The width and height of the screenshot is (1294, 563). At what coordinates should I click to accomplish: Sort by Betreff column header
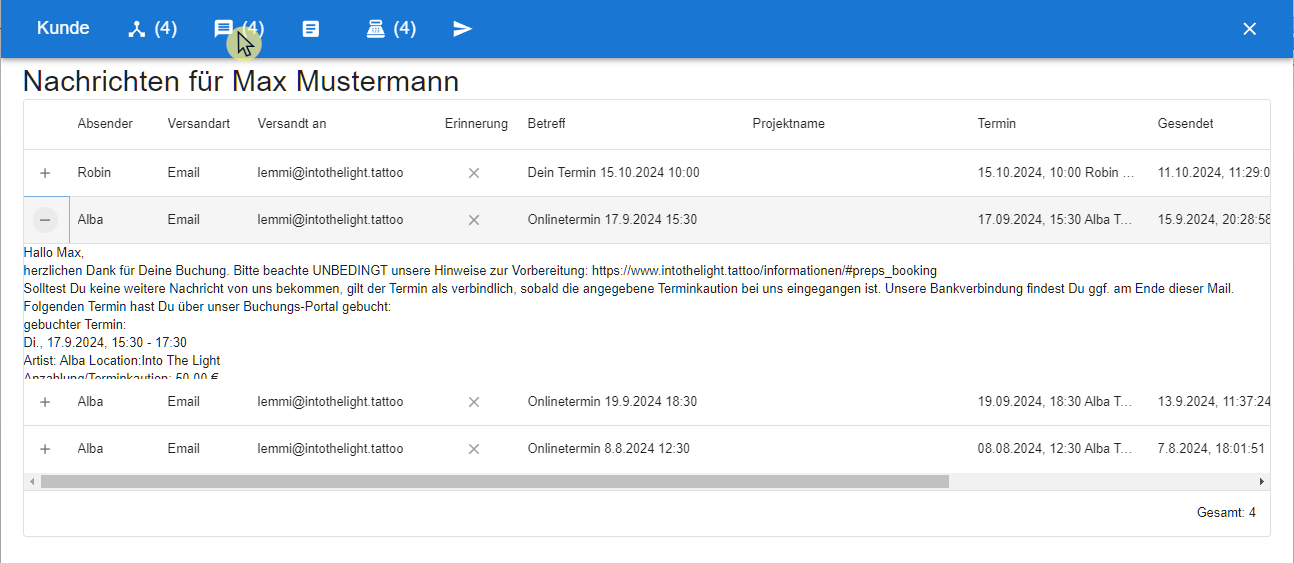pyautogui.click(x=547, y=124)
